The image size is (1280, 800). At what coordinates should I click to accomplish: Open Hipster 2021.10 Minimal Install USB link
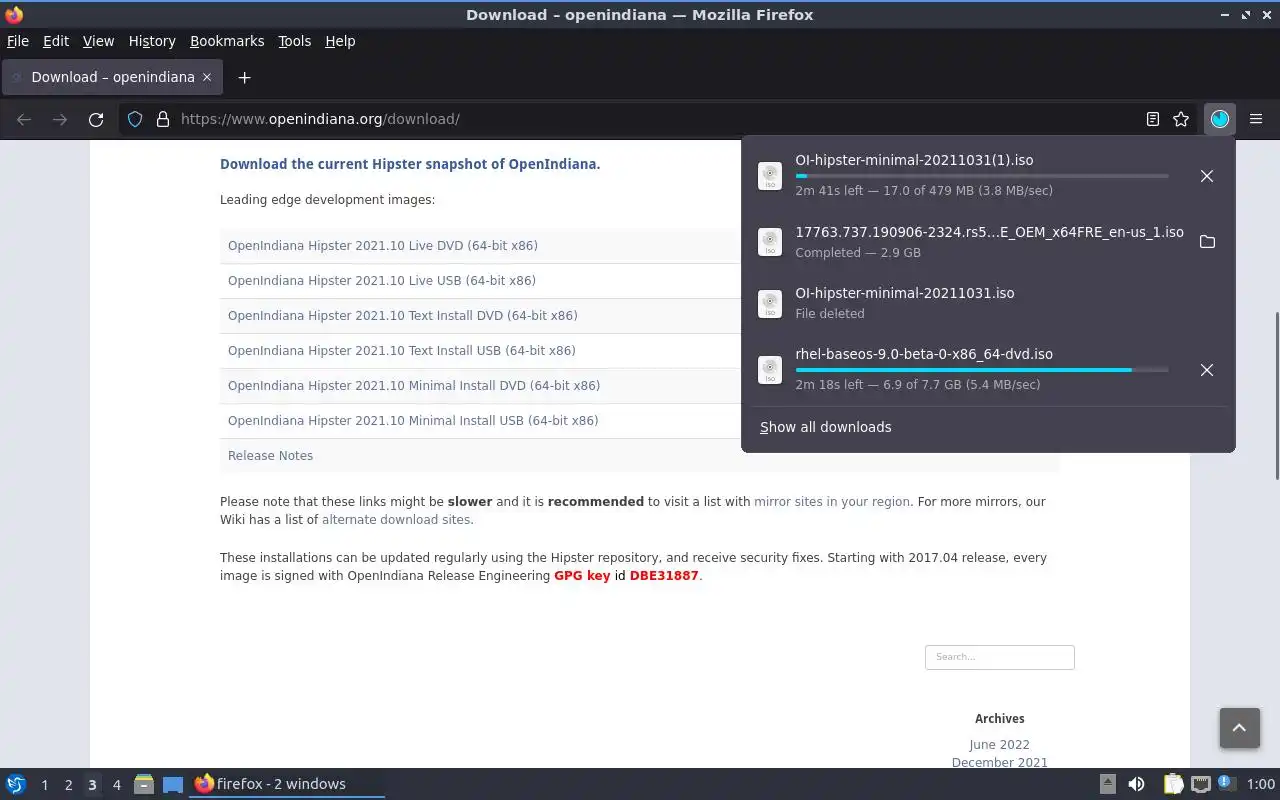(x=413, y=421)
